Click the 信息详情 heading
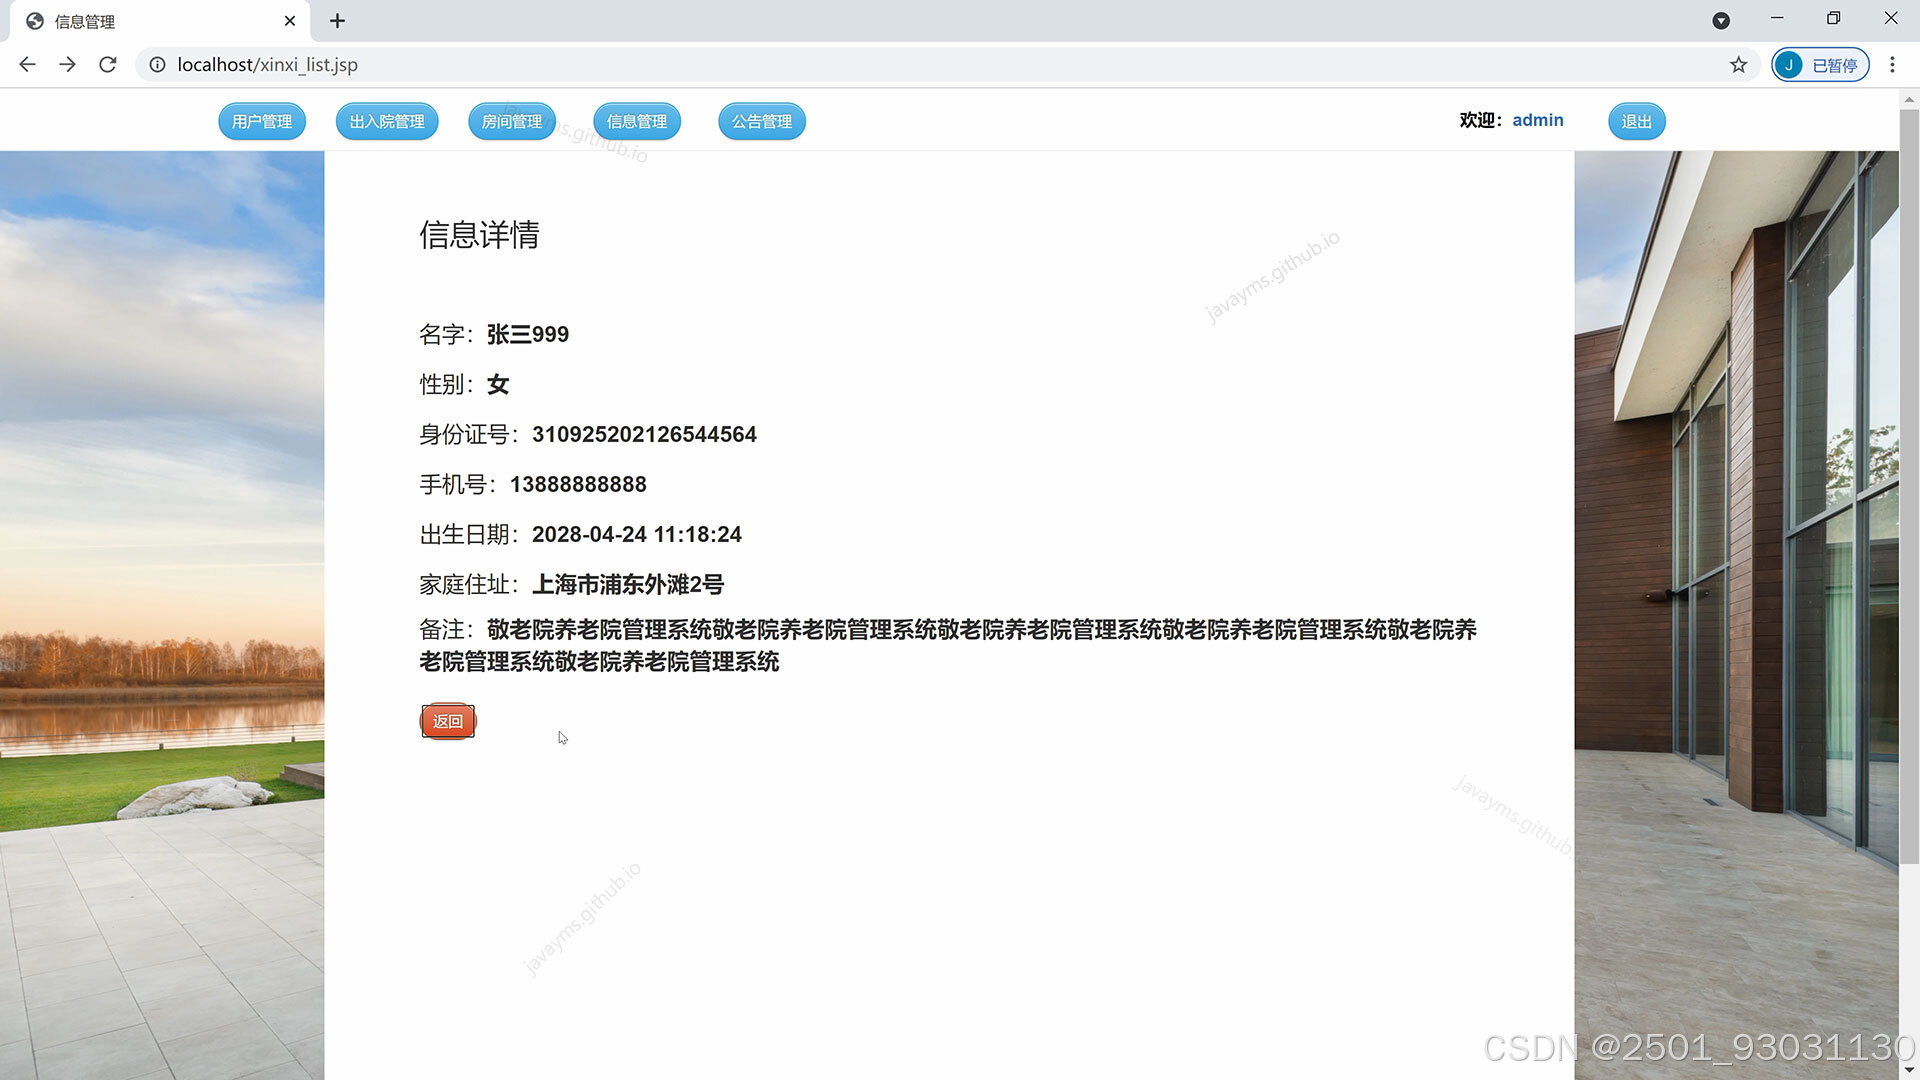1920x1080 pixels. pyautogui.click(x=479, y=234)
